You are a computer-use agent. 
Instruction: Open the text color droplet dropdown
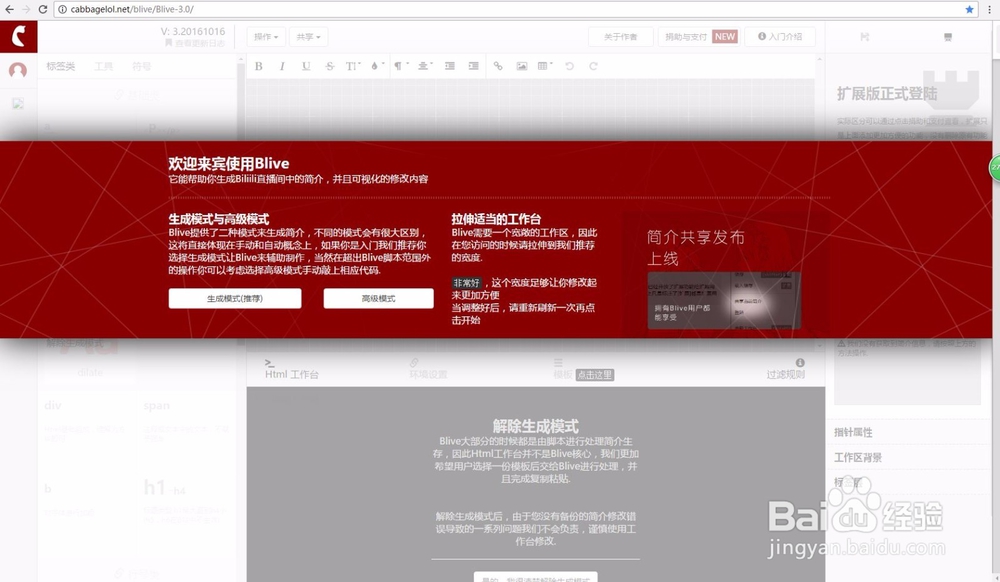(377, 66)
